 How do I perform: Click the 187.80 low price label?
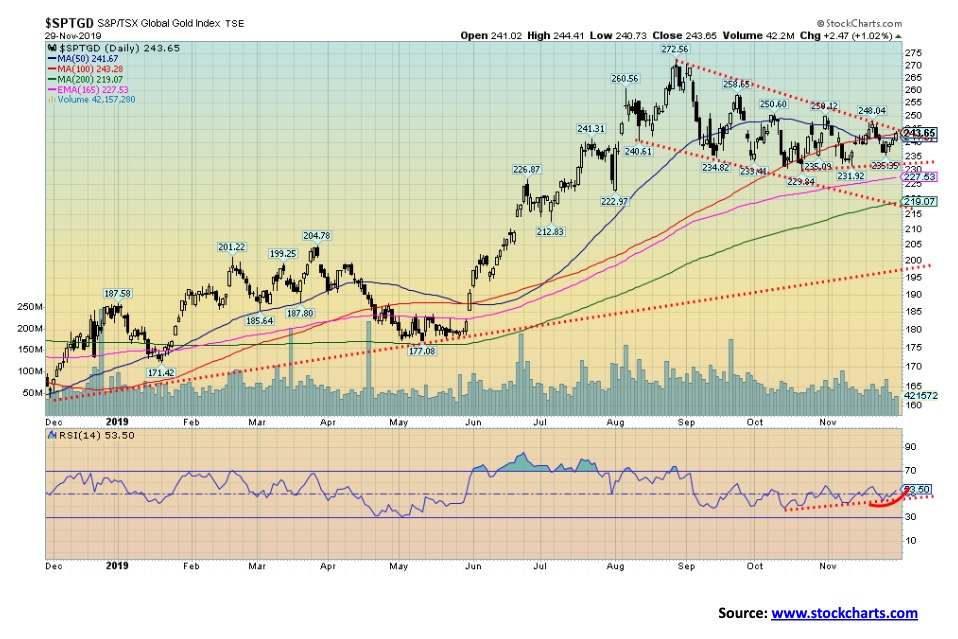[300, 313]
